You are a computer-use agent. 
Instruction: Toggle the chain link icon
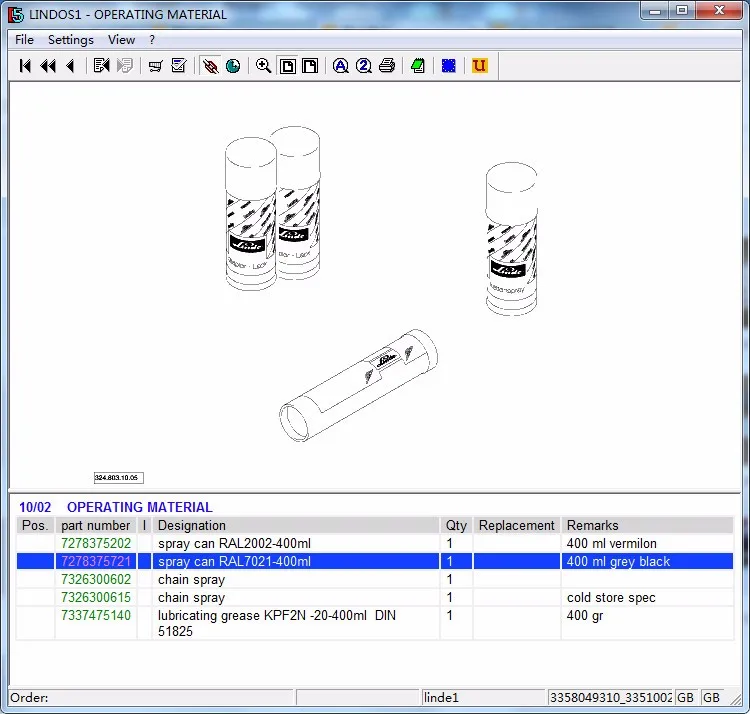pos(210,66)
